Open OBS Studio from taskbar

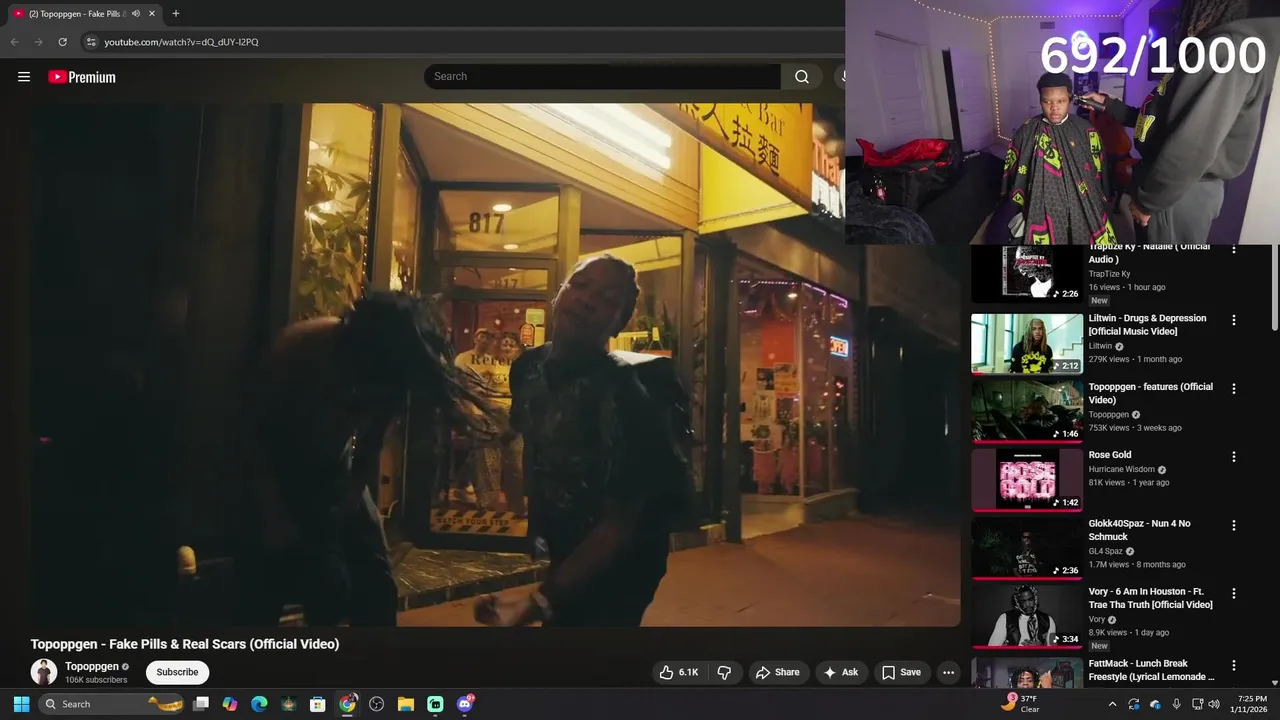(x=377, y=704)
